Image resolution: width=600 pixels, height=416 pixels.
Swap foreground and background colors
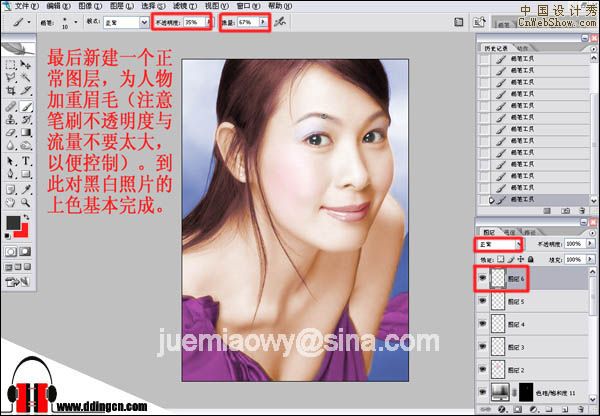[26, 218]
